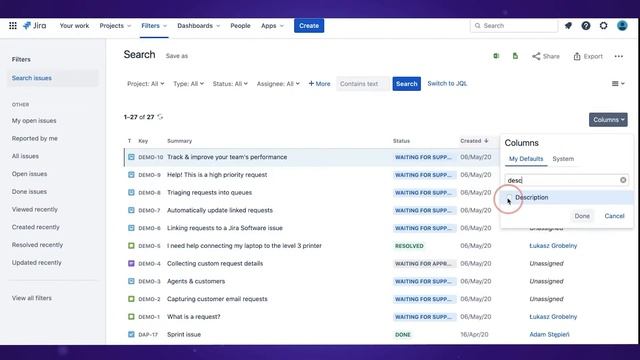Open the view layout switcher dropdown
This screenshot has width=640, height=360.
[x=618, y=84]
